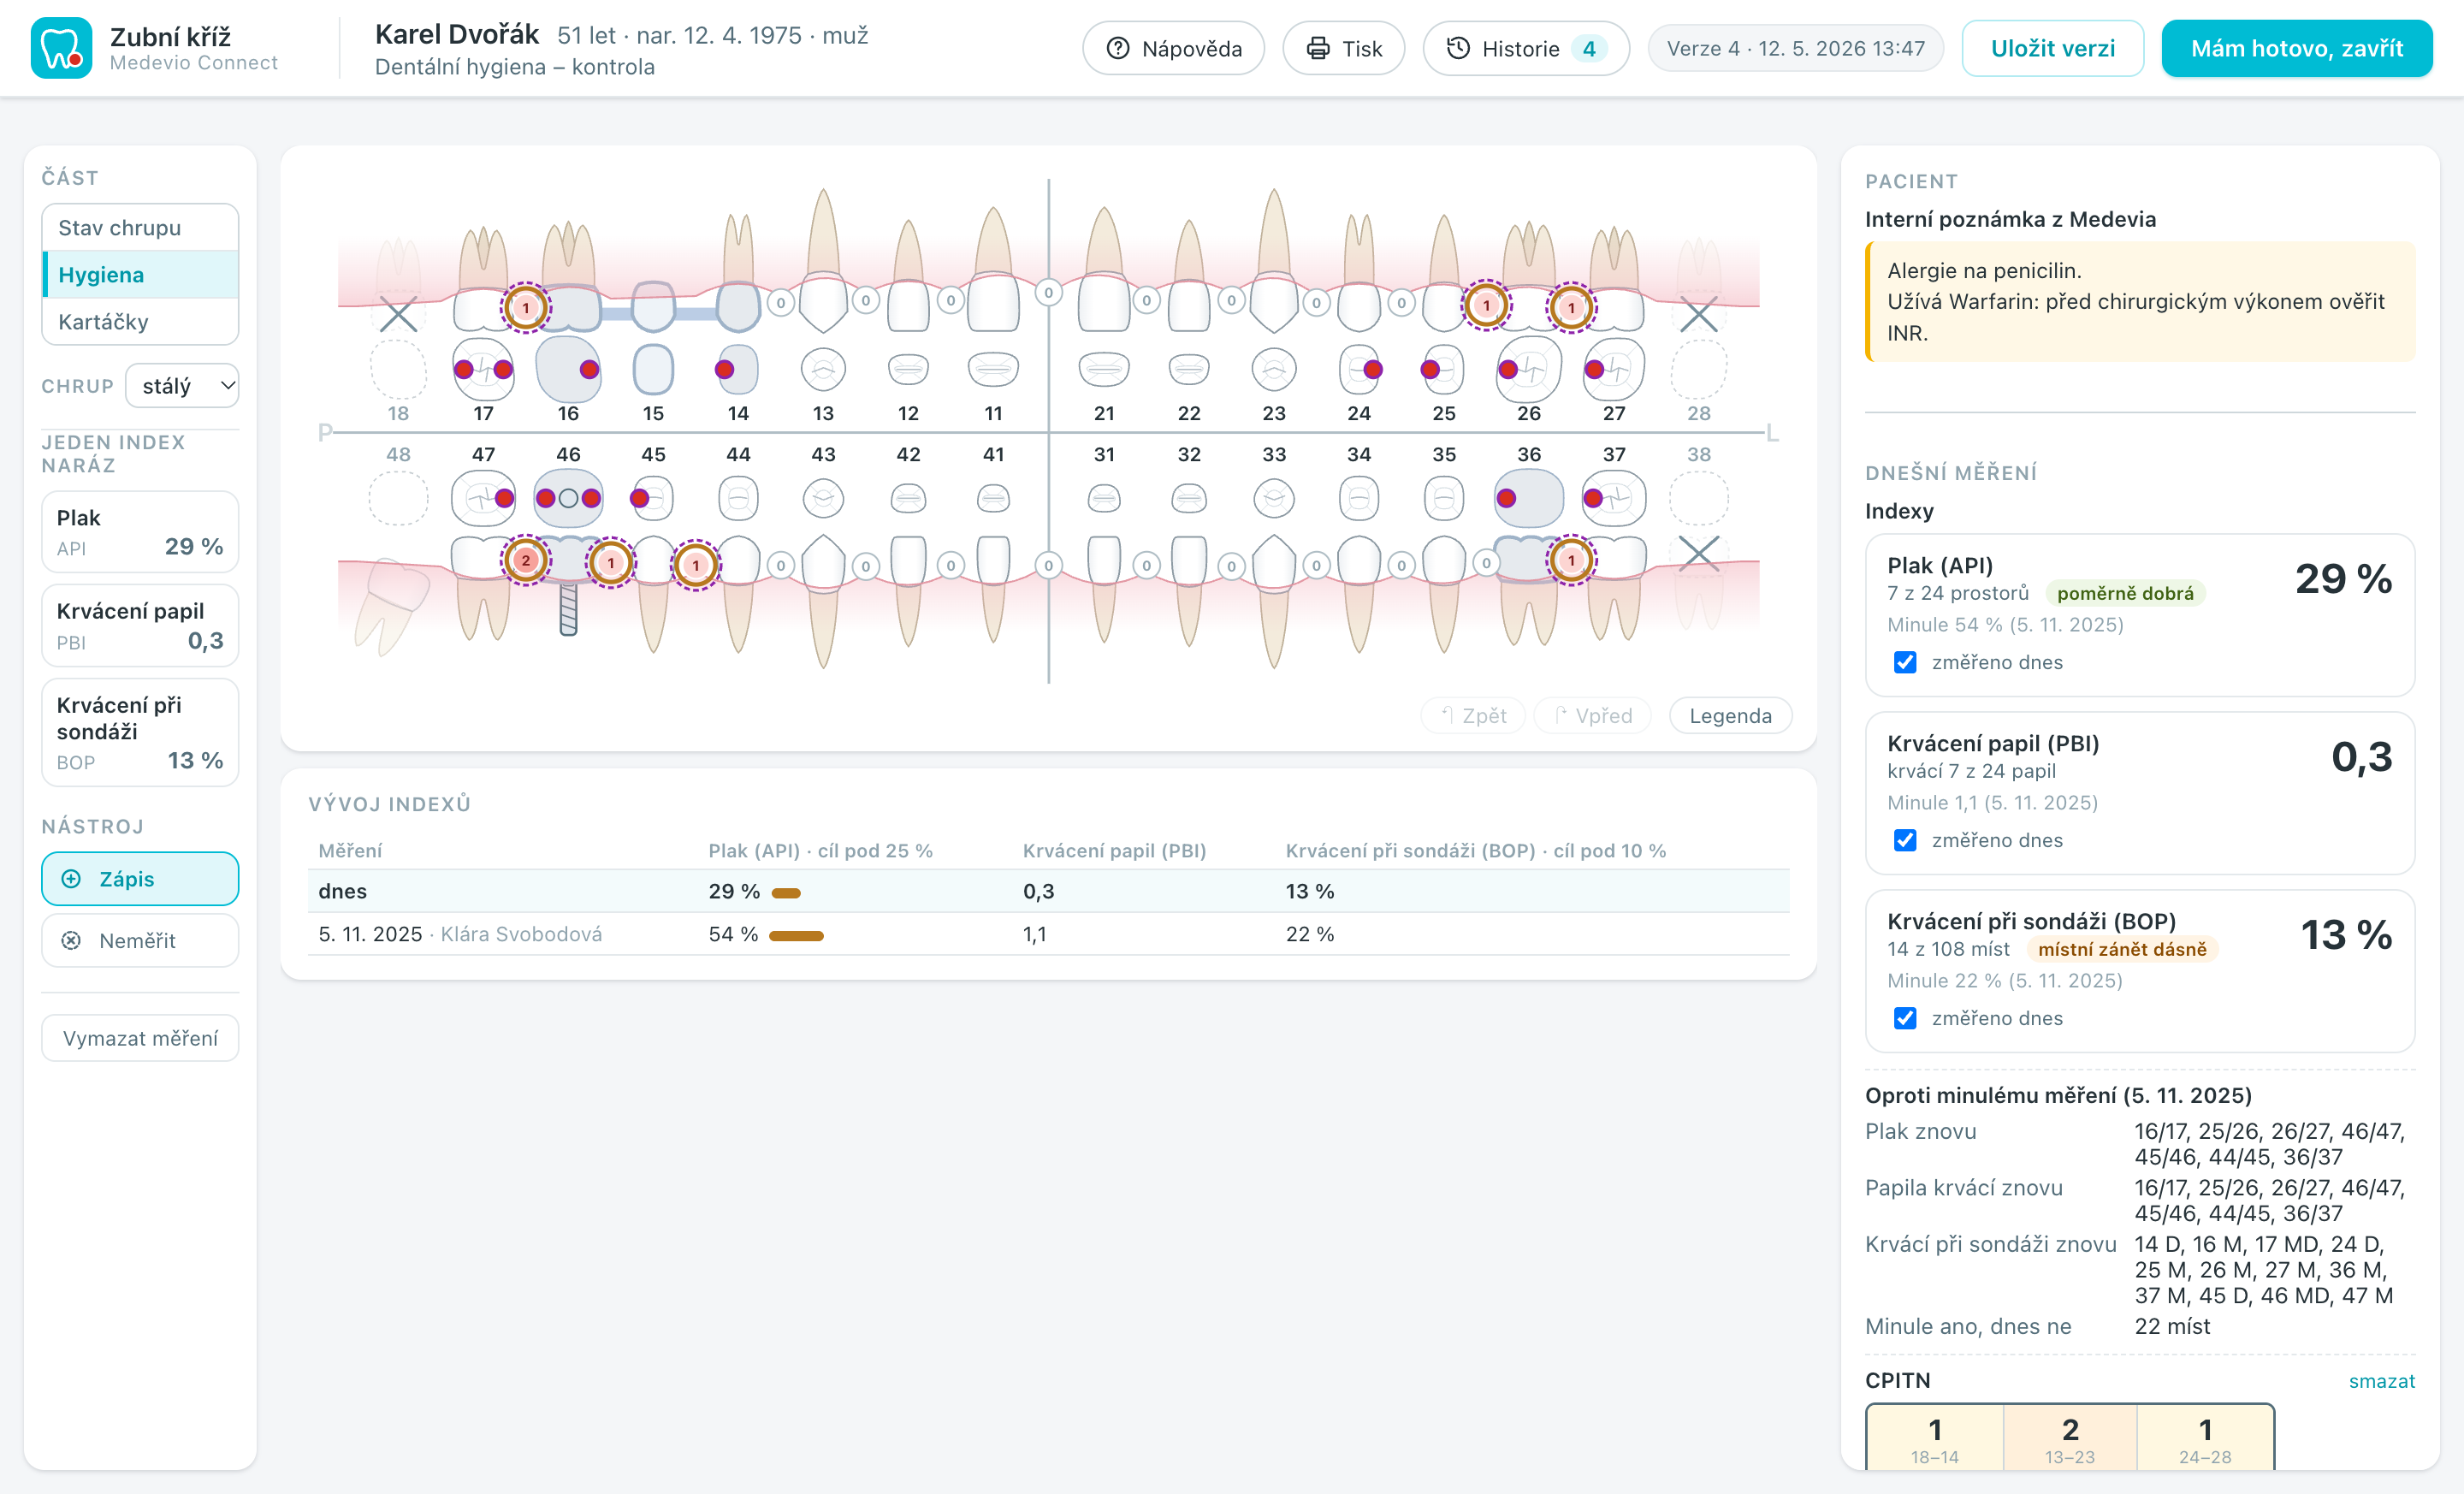2464x1494 pixels.
Task: Select CPITN sextant 18–14 cell
Action: [1935, 1438]
